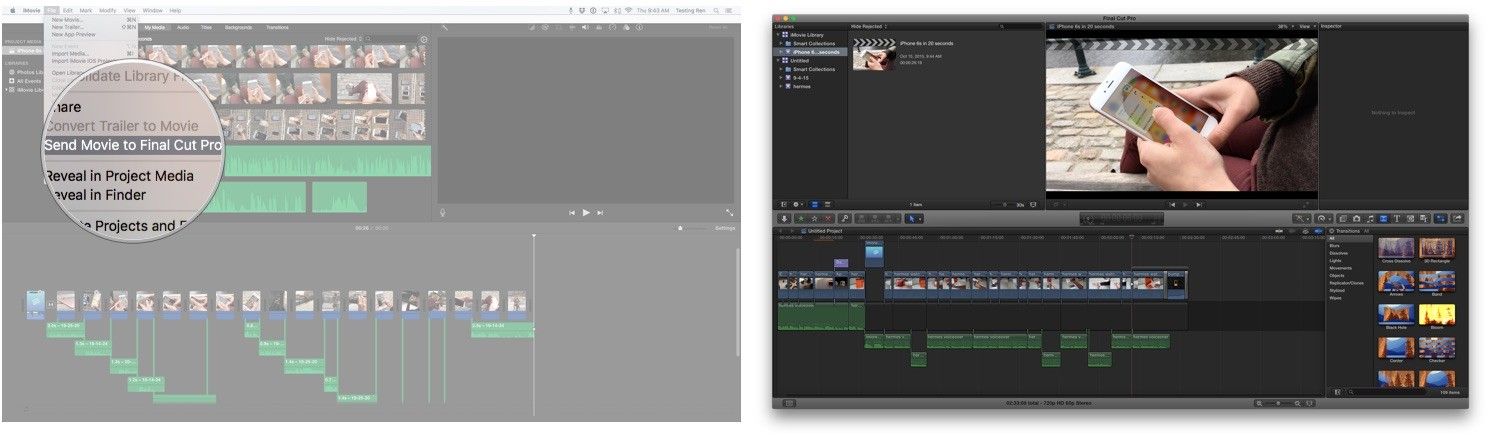The image size is (1492, 441).
Task: Choose Send Movie to Final Cut Pro
Action: [x=133, y=145]
